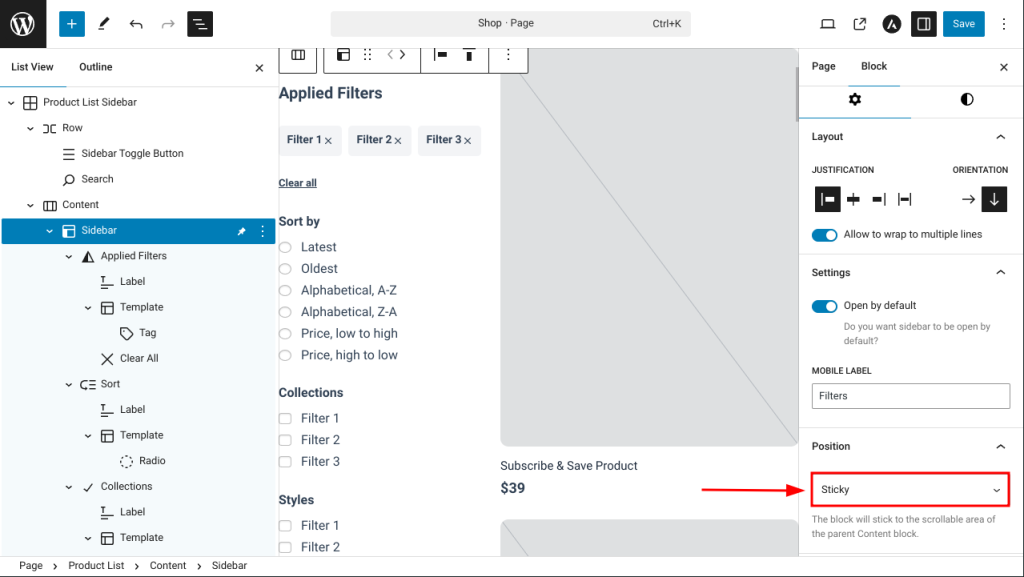Click the Undo arrow icon
Screen dimensions: 1024x577
[136, 24]
